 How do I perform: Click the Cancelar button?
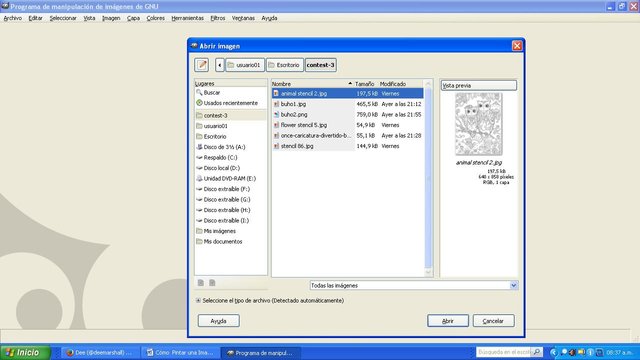coord(493,321)
